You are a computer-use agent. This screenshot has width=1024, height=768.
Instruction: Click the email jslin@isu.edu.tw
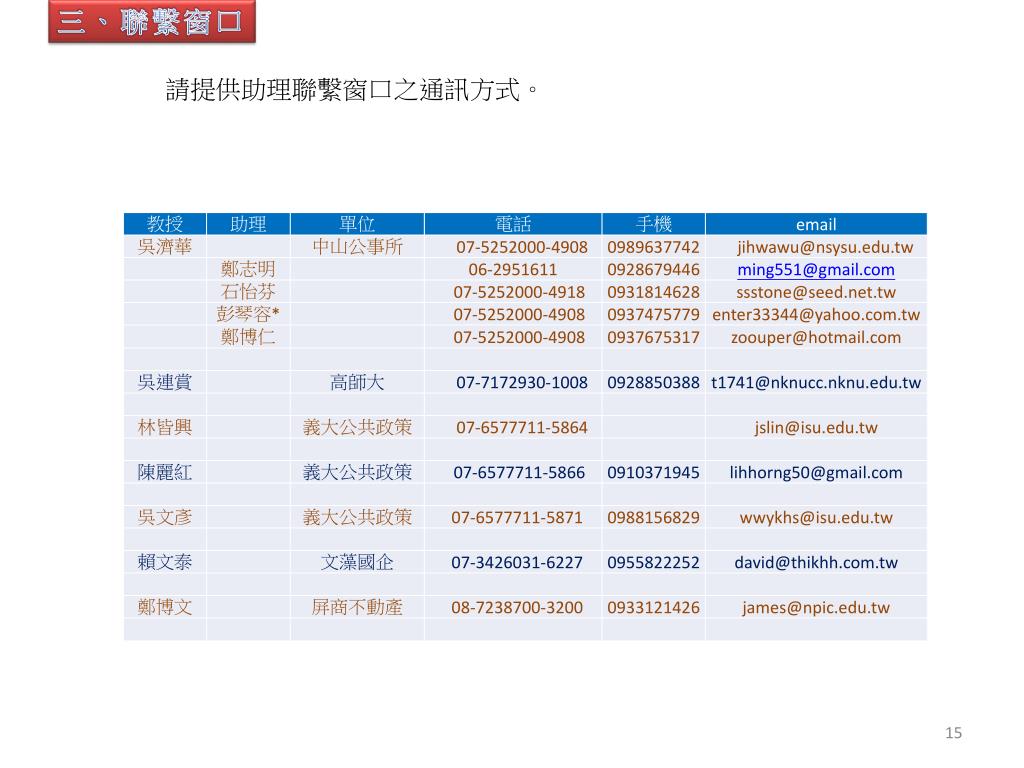pos(816,428)
